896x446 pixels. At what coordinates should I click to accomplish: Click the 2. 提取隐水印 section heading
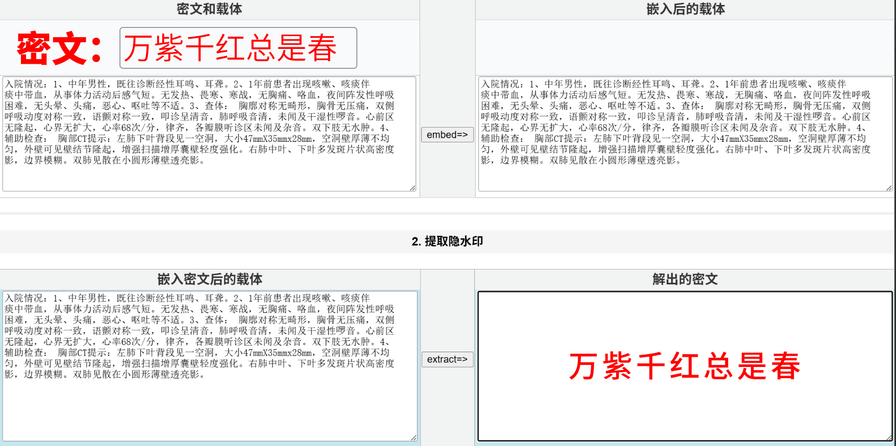coord(447,241)
